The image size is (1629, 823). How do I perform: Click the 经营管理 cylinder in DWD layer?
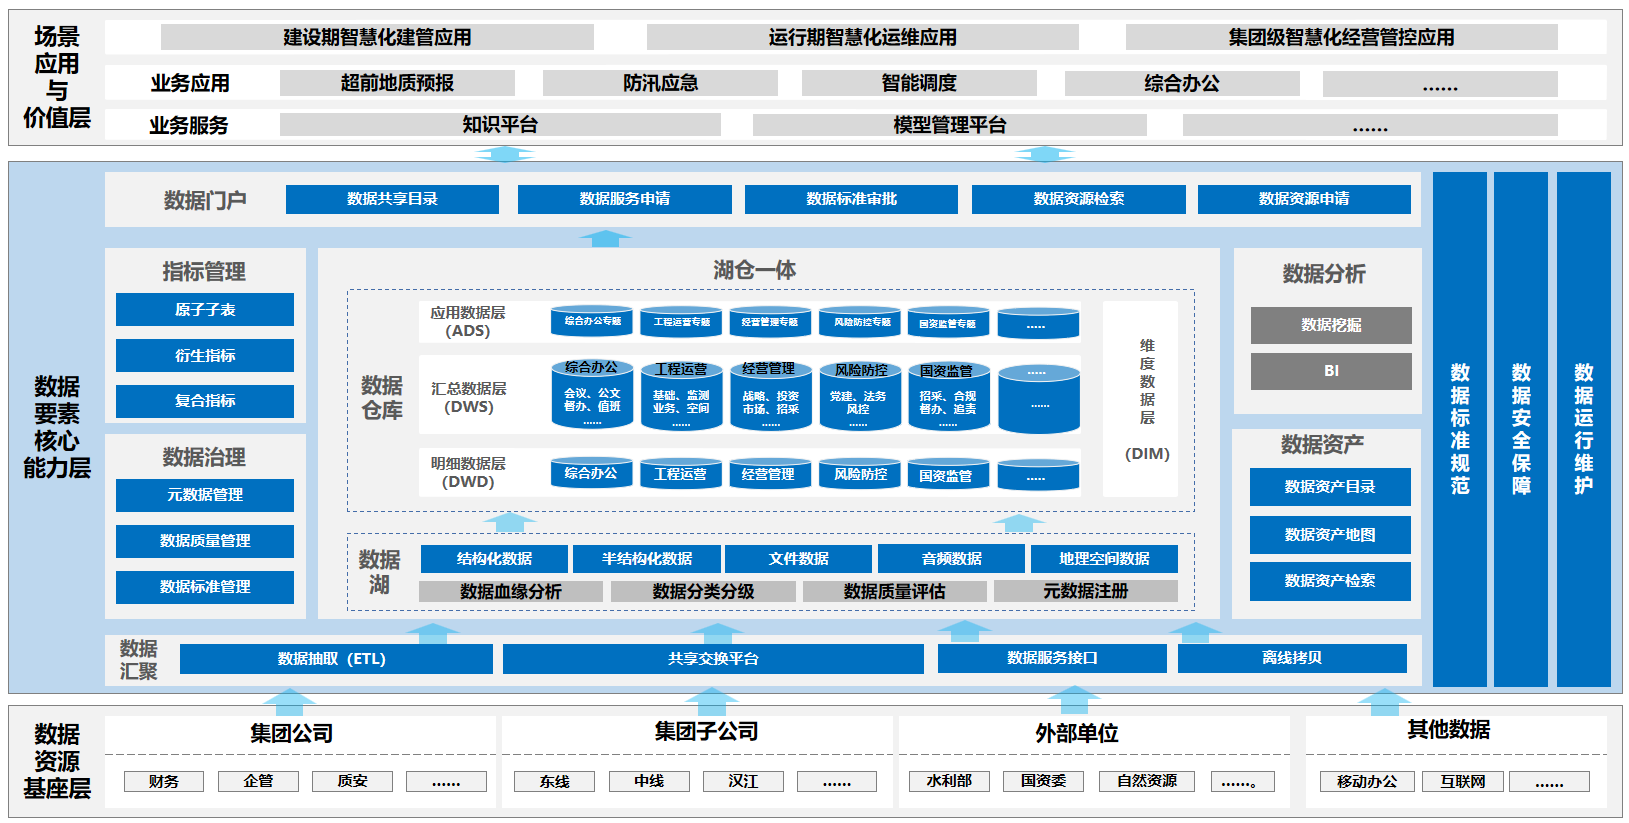click(769, 474)
